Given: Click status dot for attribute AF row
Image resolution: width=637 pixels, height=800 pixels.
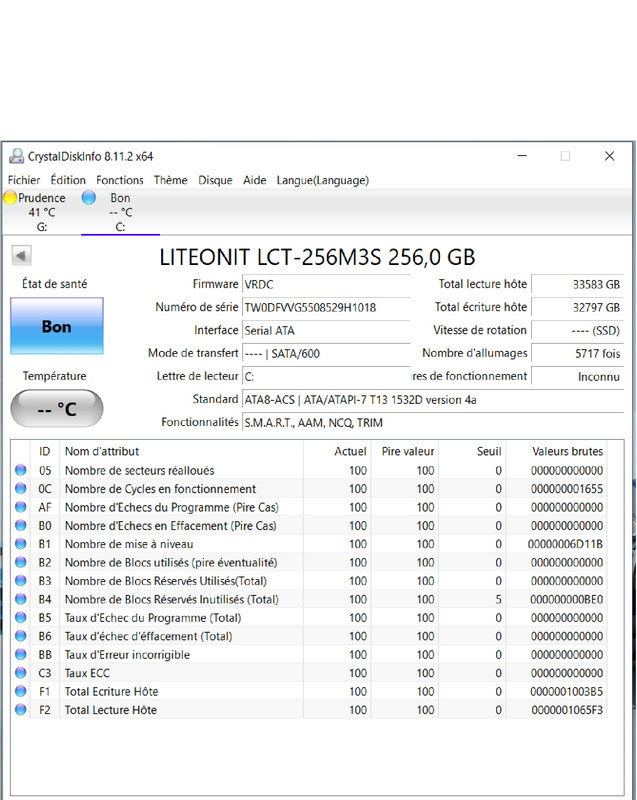Looking at the screenshot, I should (20, 507).
